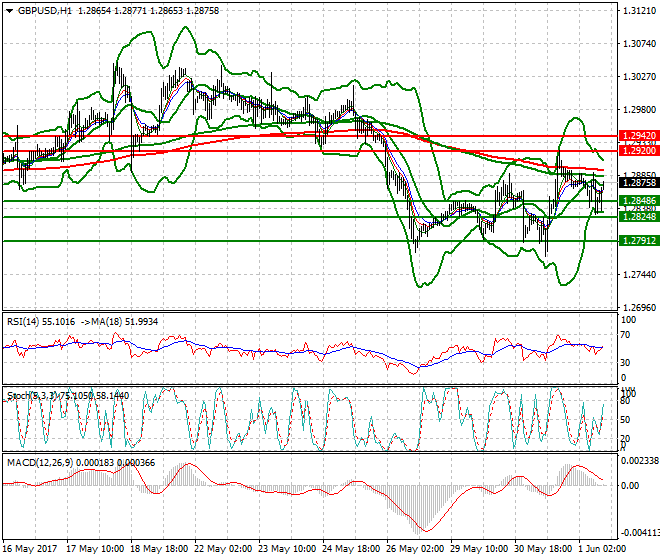
Task: Click the 1.27440 price scale value
Action: click(639, 275)
